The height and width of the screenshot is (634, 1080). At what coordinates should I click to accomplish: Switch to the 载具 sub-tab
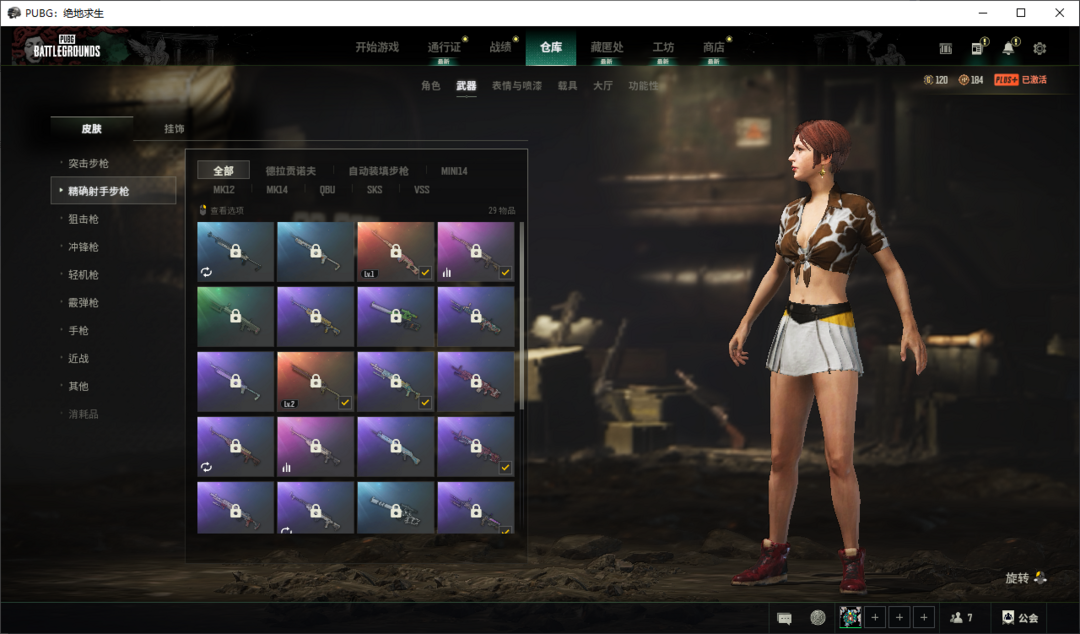567,85
